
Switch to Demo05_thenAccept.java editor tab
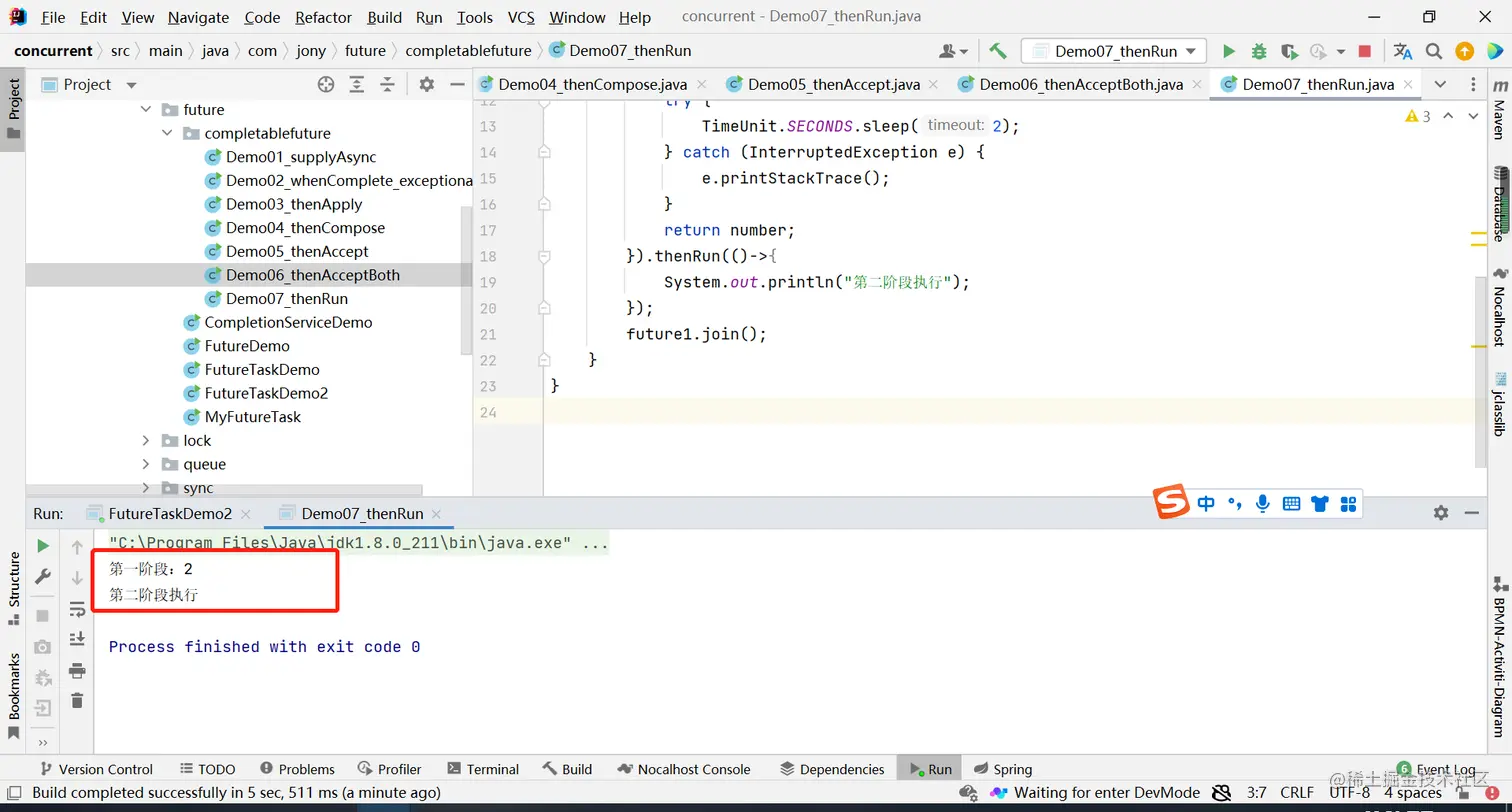click(x=834, y=85)
